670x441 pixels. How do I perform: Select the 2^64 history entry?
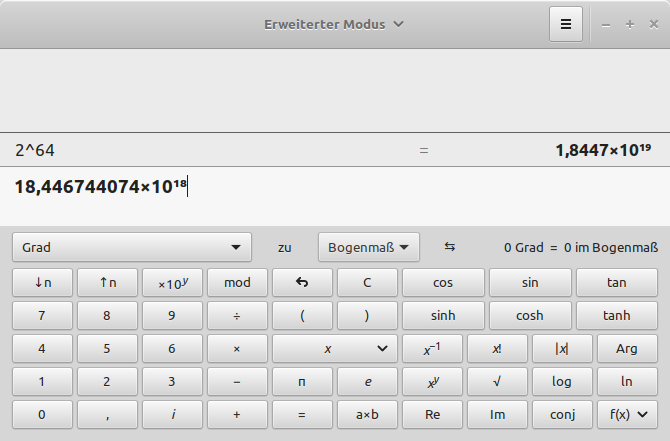pos(35,150)
